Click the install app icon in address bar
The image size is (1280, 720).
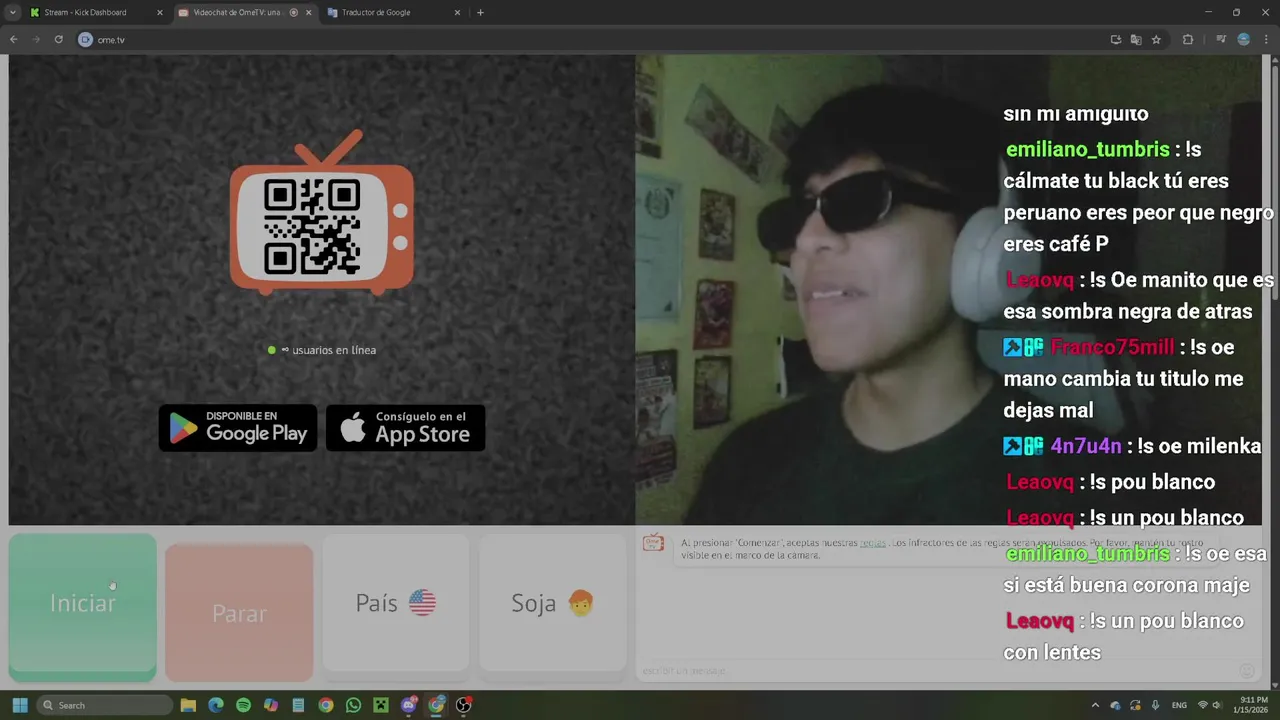click(1116, 39)
